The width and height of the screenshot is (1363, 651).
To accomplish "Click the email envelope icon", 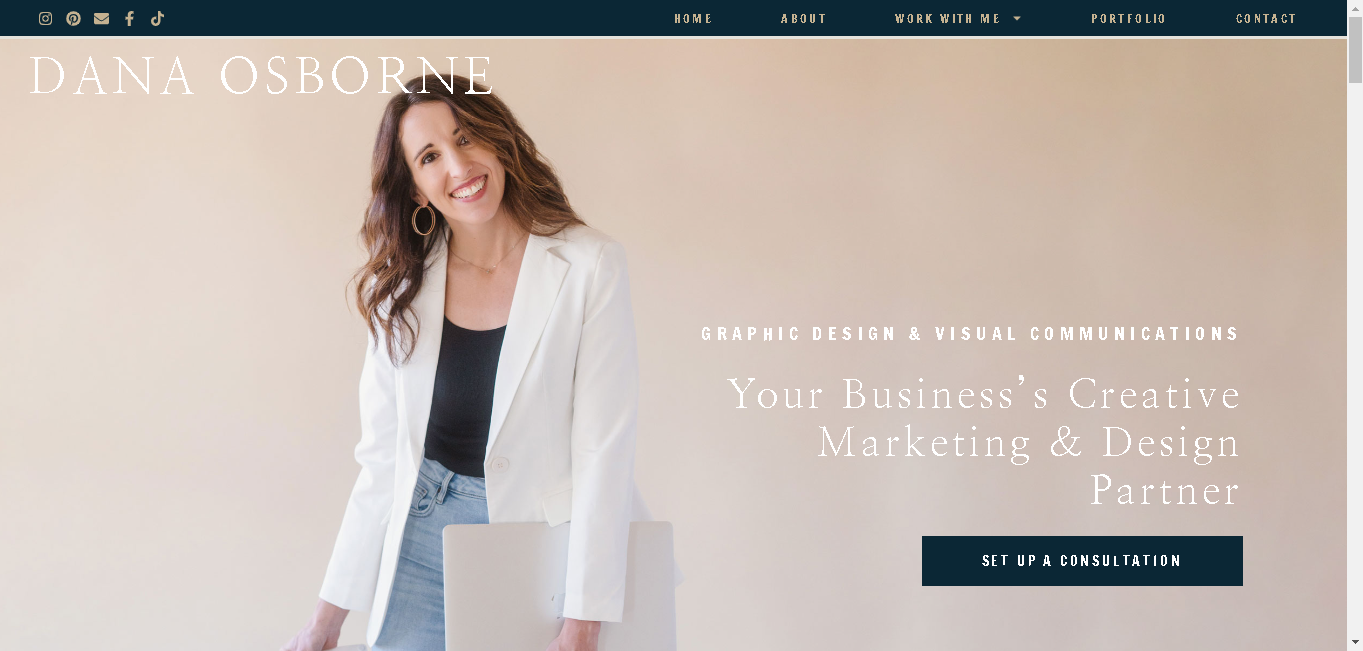I will [x=101, y=18].
